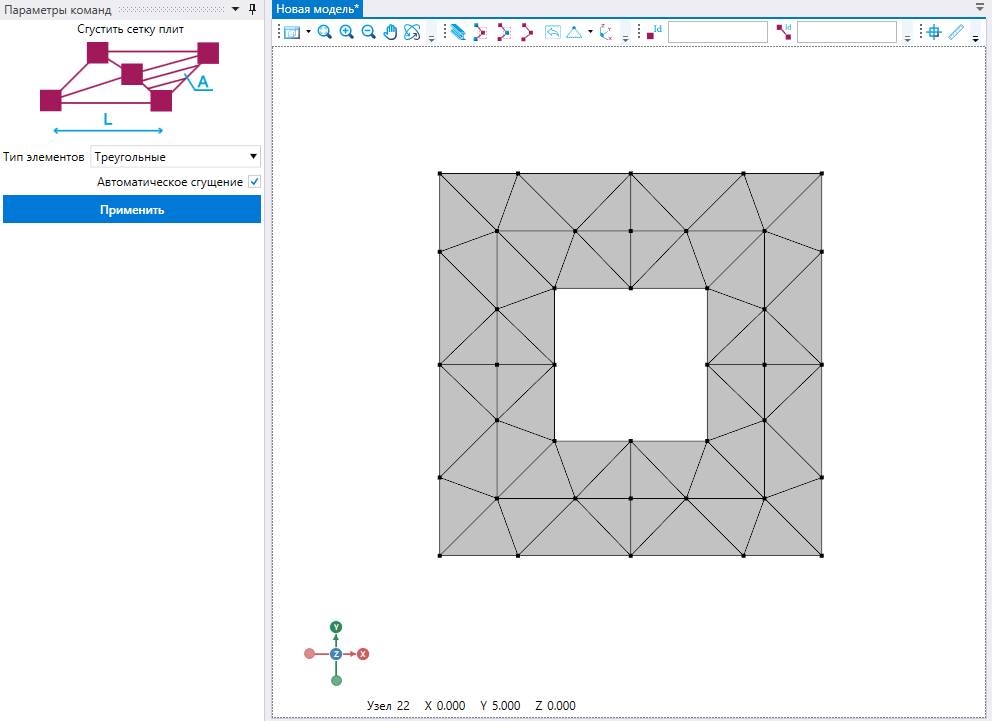992x721 pixels.
Task: Open the rightmost toolbar overflow options
Action: (976, 39)
